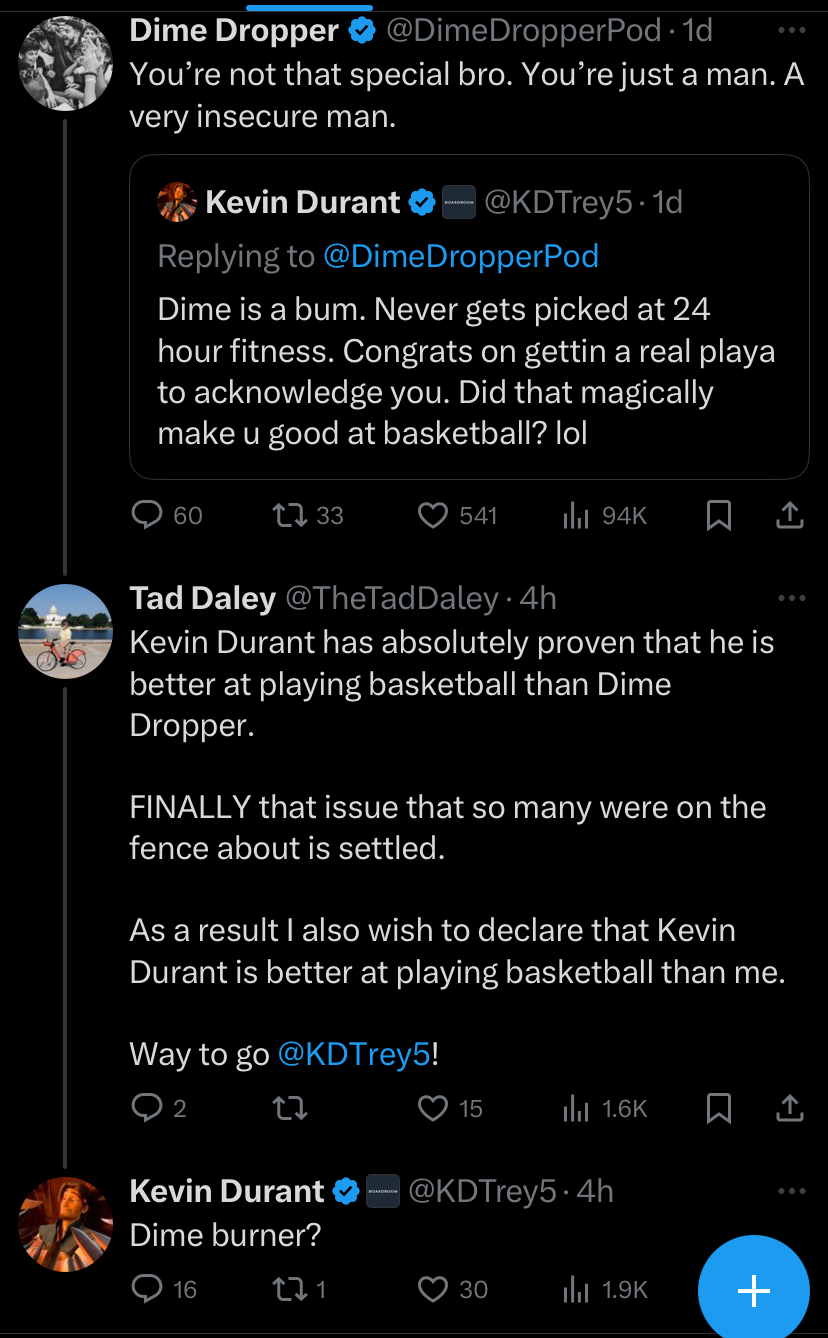Like Kevin Durant's 'Dime burner?' reply

tap(433, 1290)
